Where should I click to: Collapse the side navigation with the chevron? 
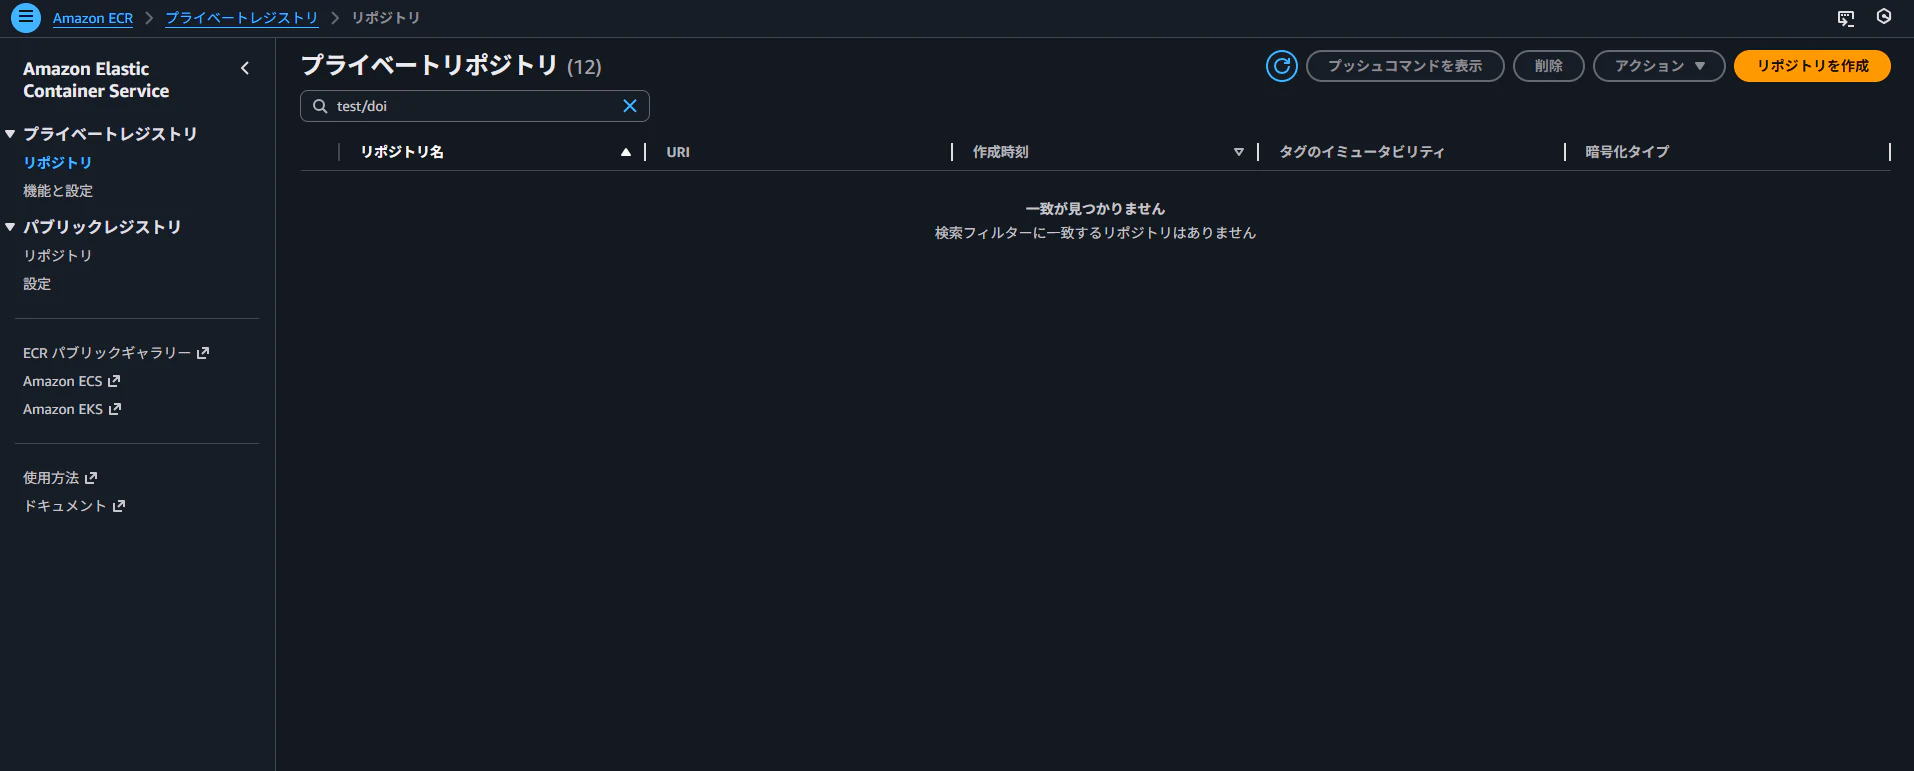[245, 68]
